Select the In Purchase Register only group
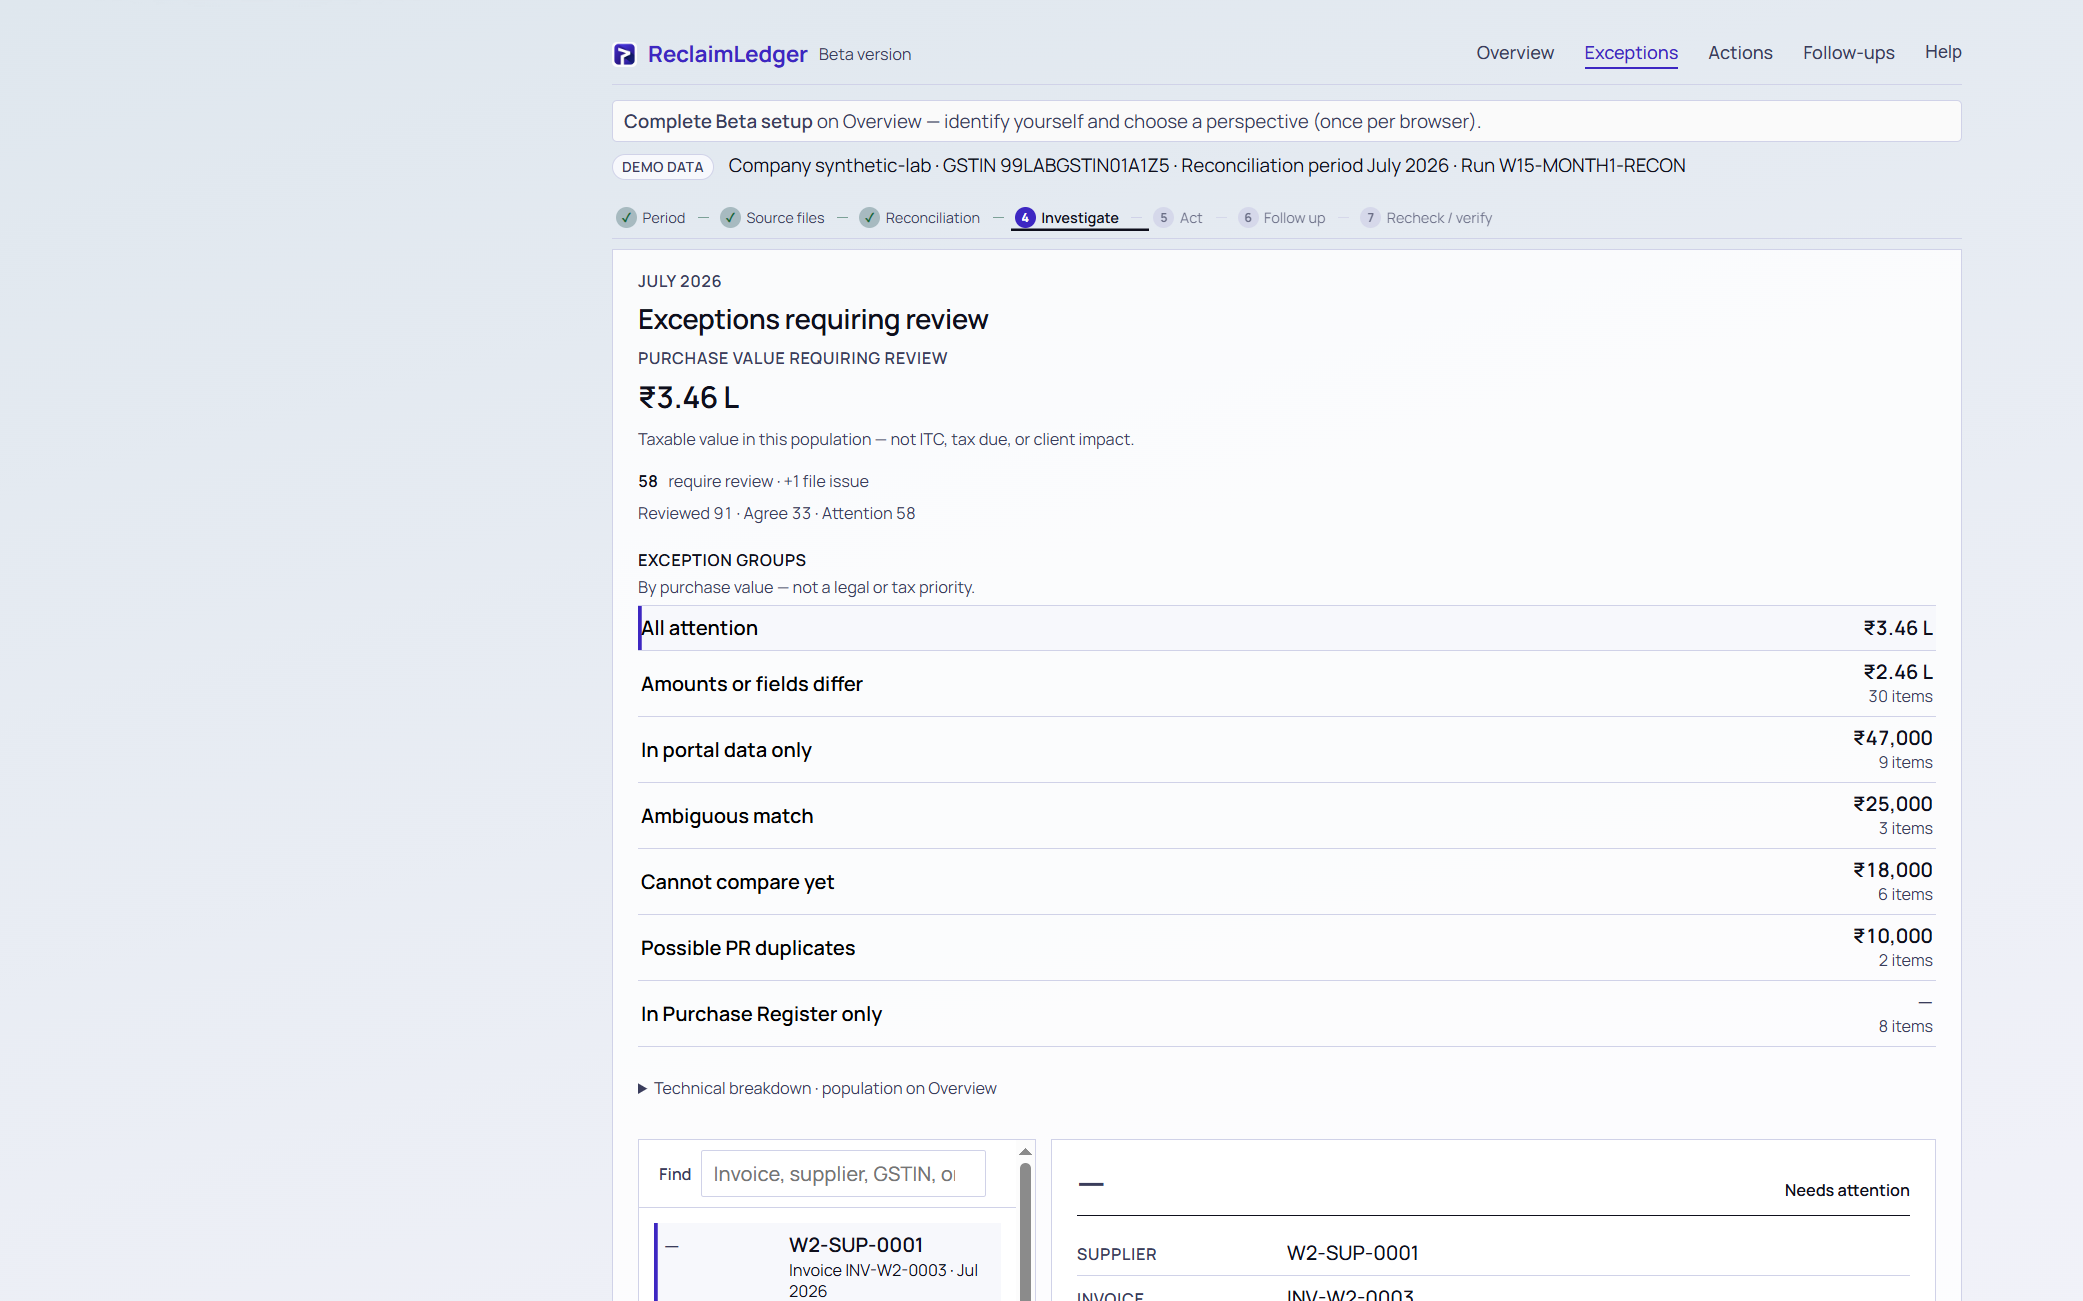This screenshot has height=1301, width=2083. [1286, 1014]
